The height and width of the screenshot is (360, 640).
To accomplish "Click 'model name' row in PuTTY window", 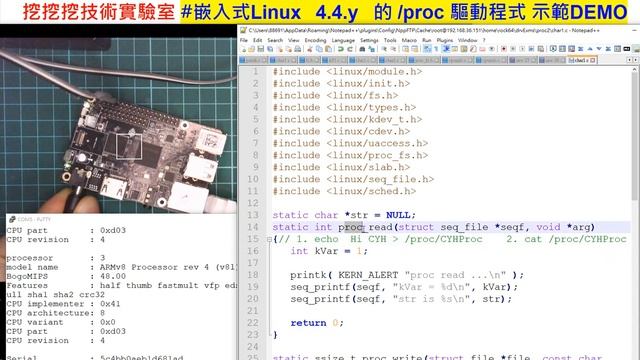I will [x=121, y=267].
